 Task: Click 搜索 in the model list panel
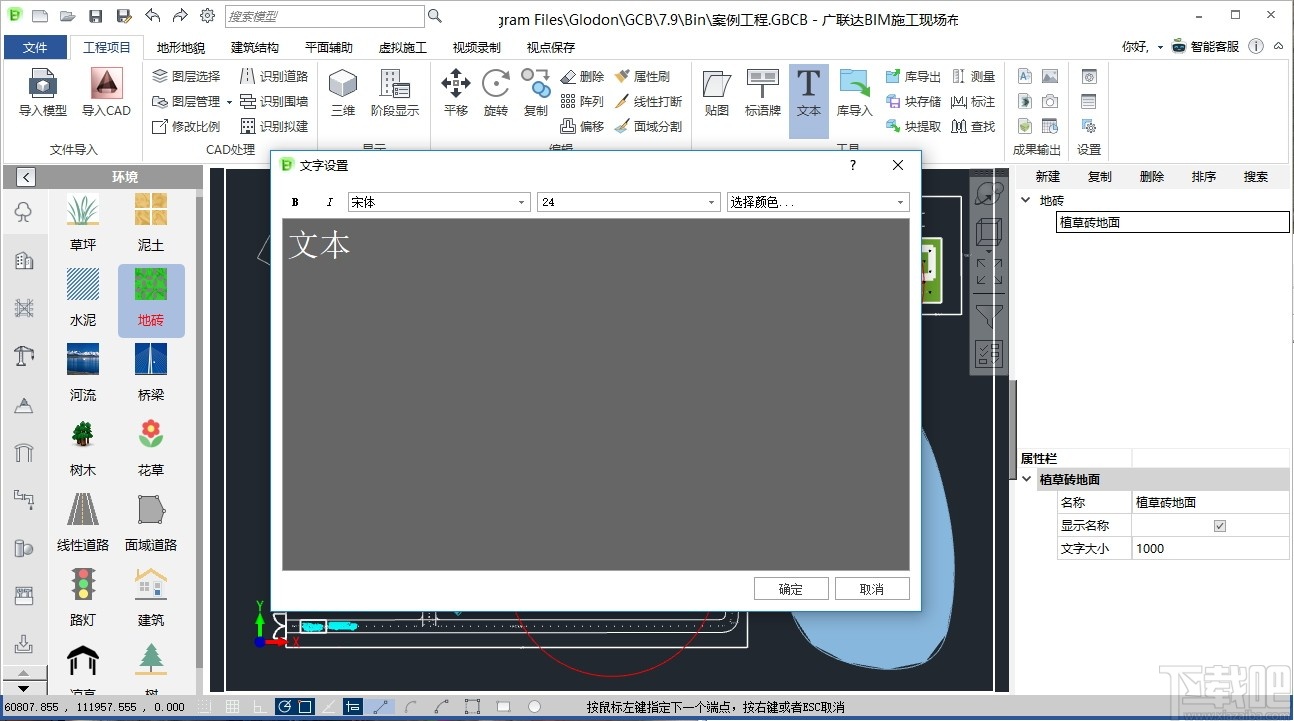1256,177
